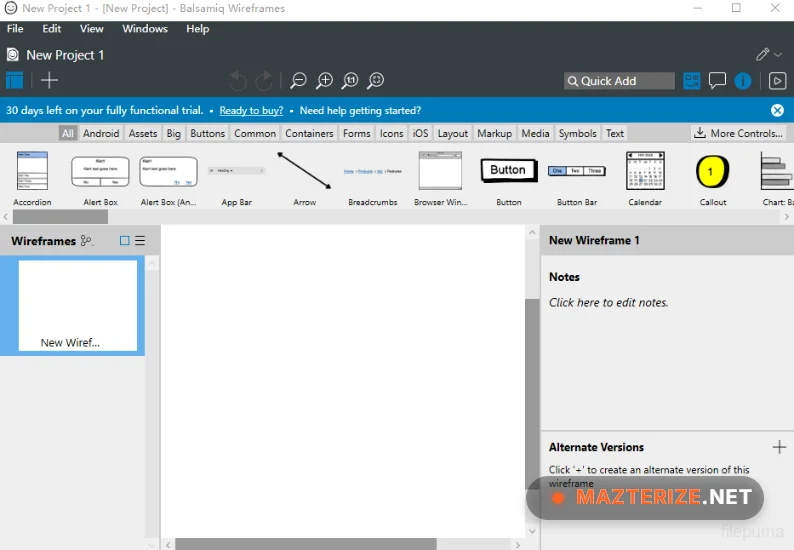Pick the Browser Win... control
This screenshot has width=794, height=550.
441,178
